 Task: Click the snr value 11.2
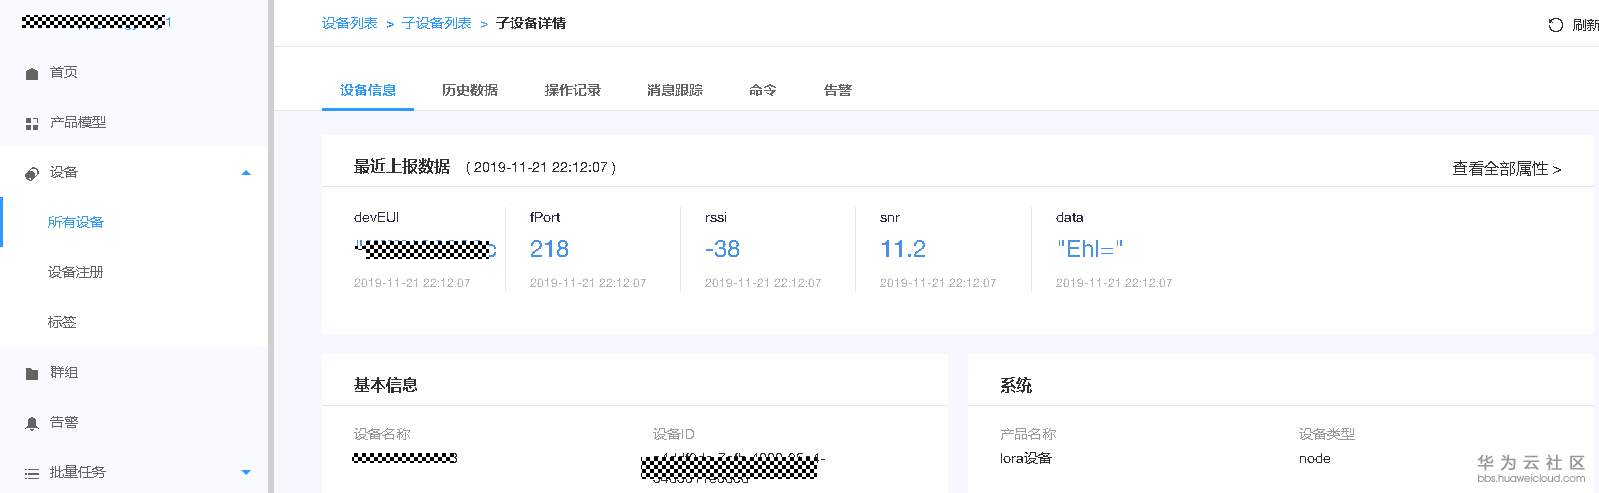click(x=903, y=249)
